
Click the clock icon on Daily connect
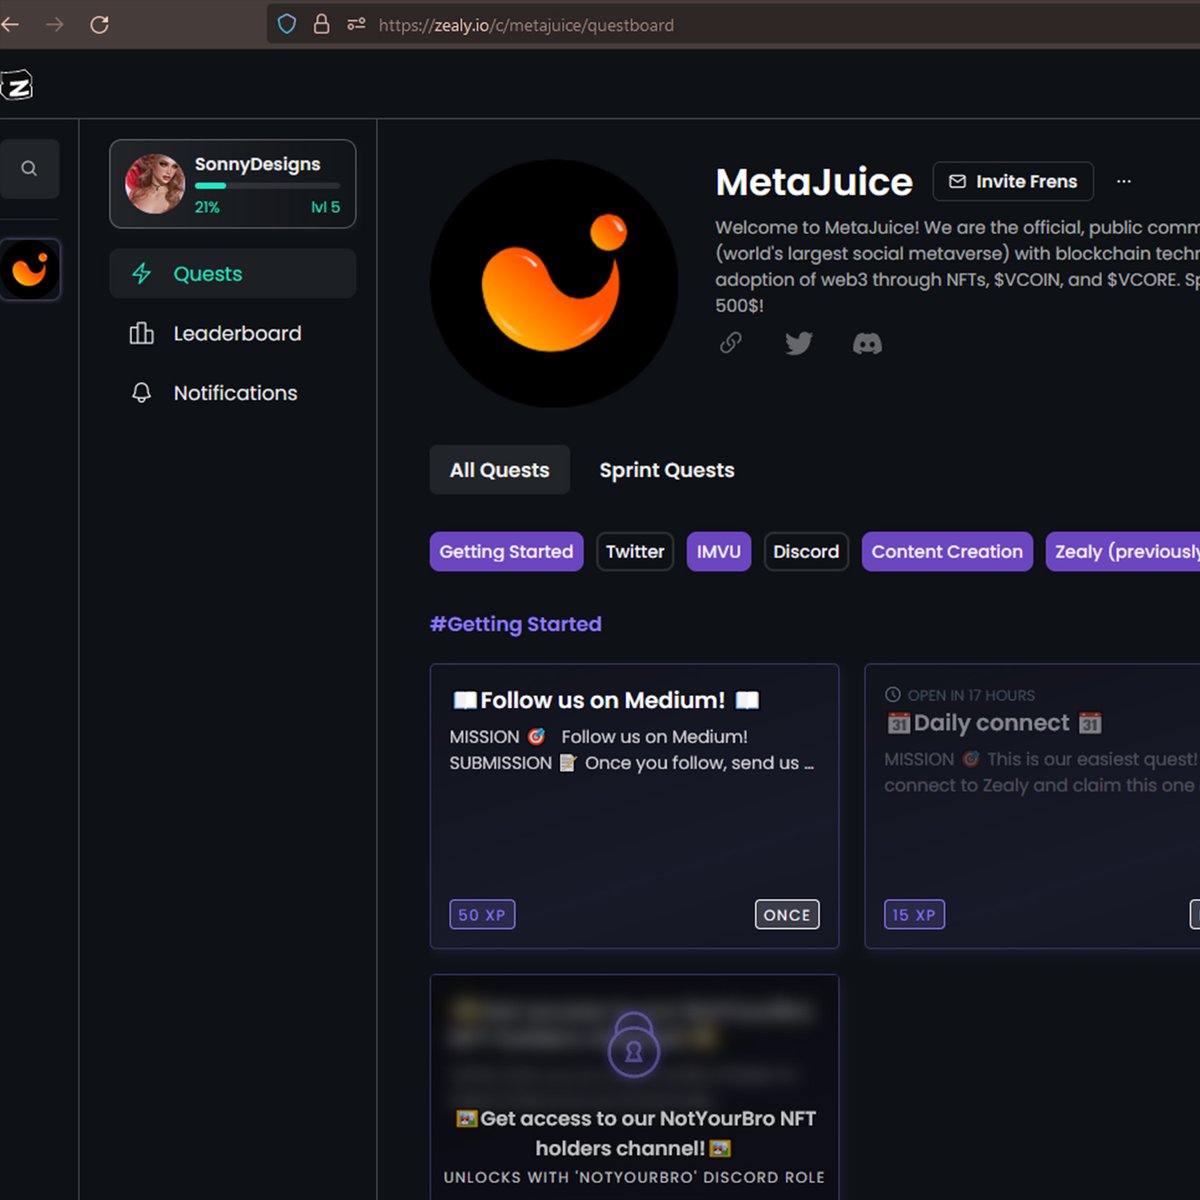[x=893, y=694]
